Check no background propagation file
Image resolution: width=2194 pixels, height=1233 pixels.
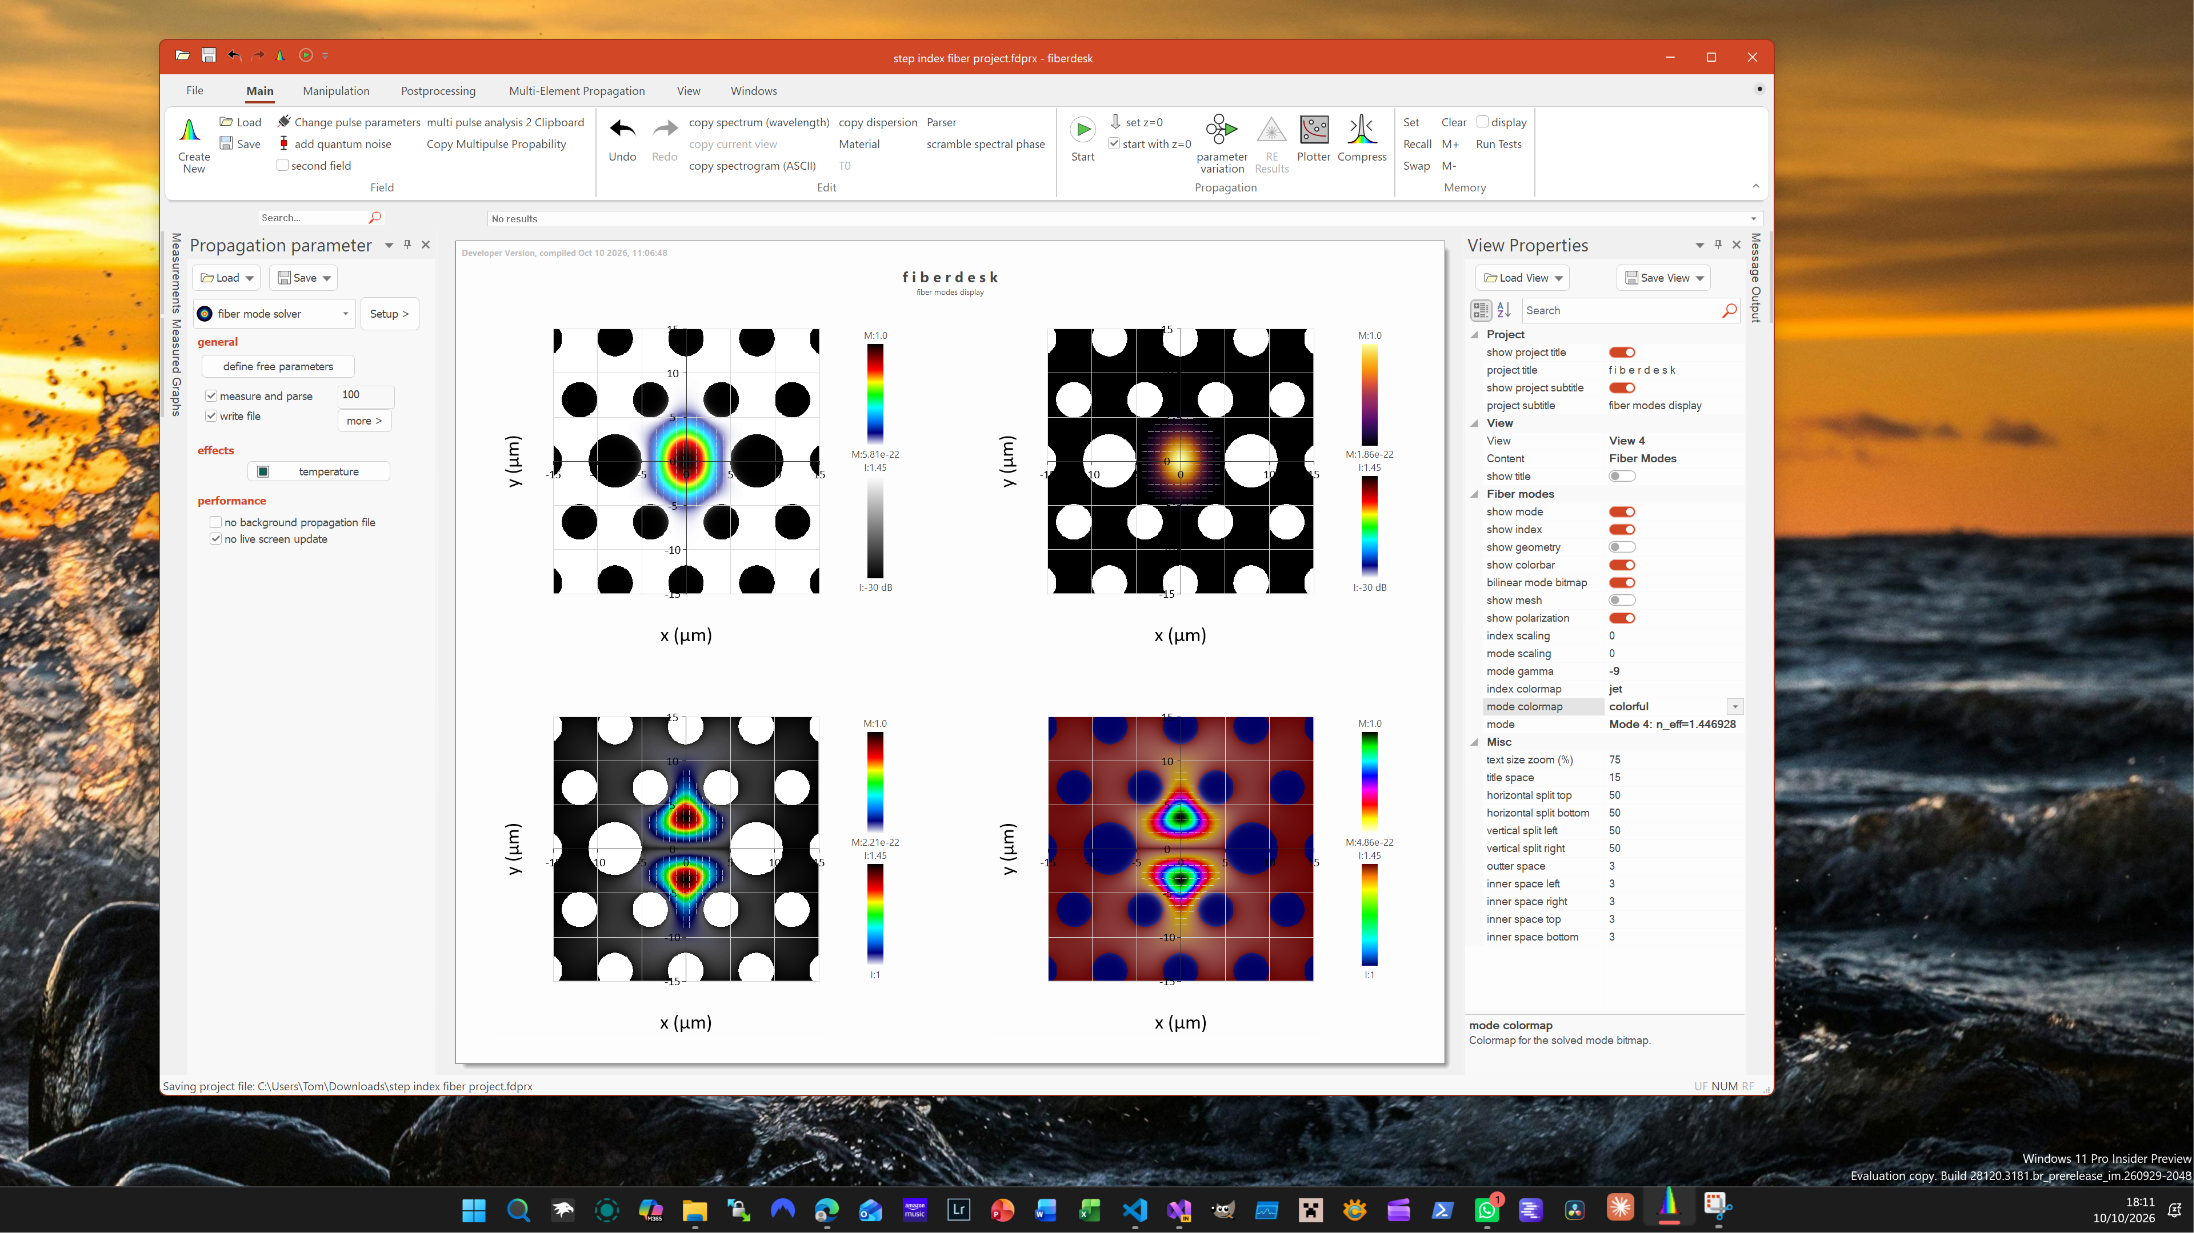tap(216, 522)
